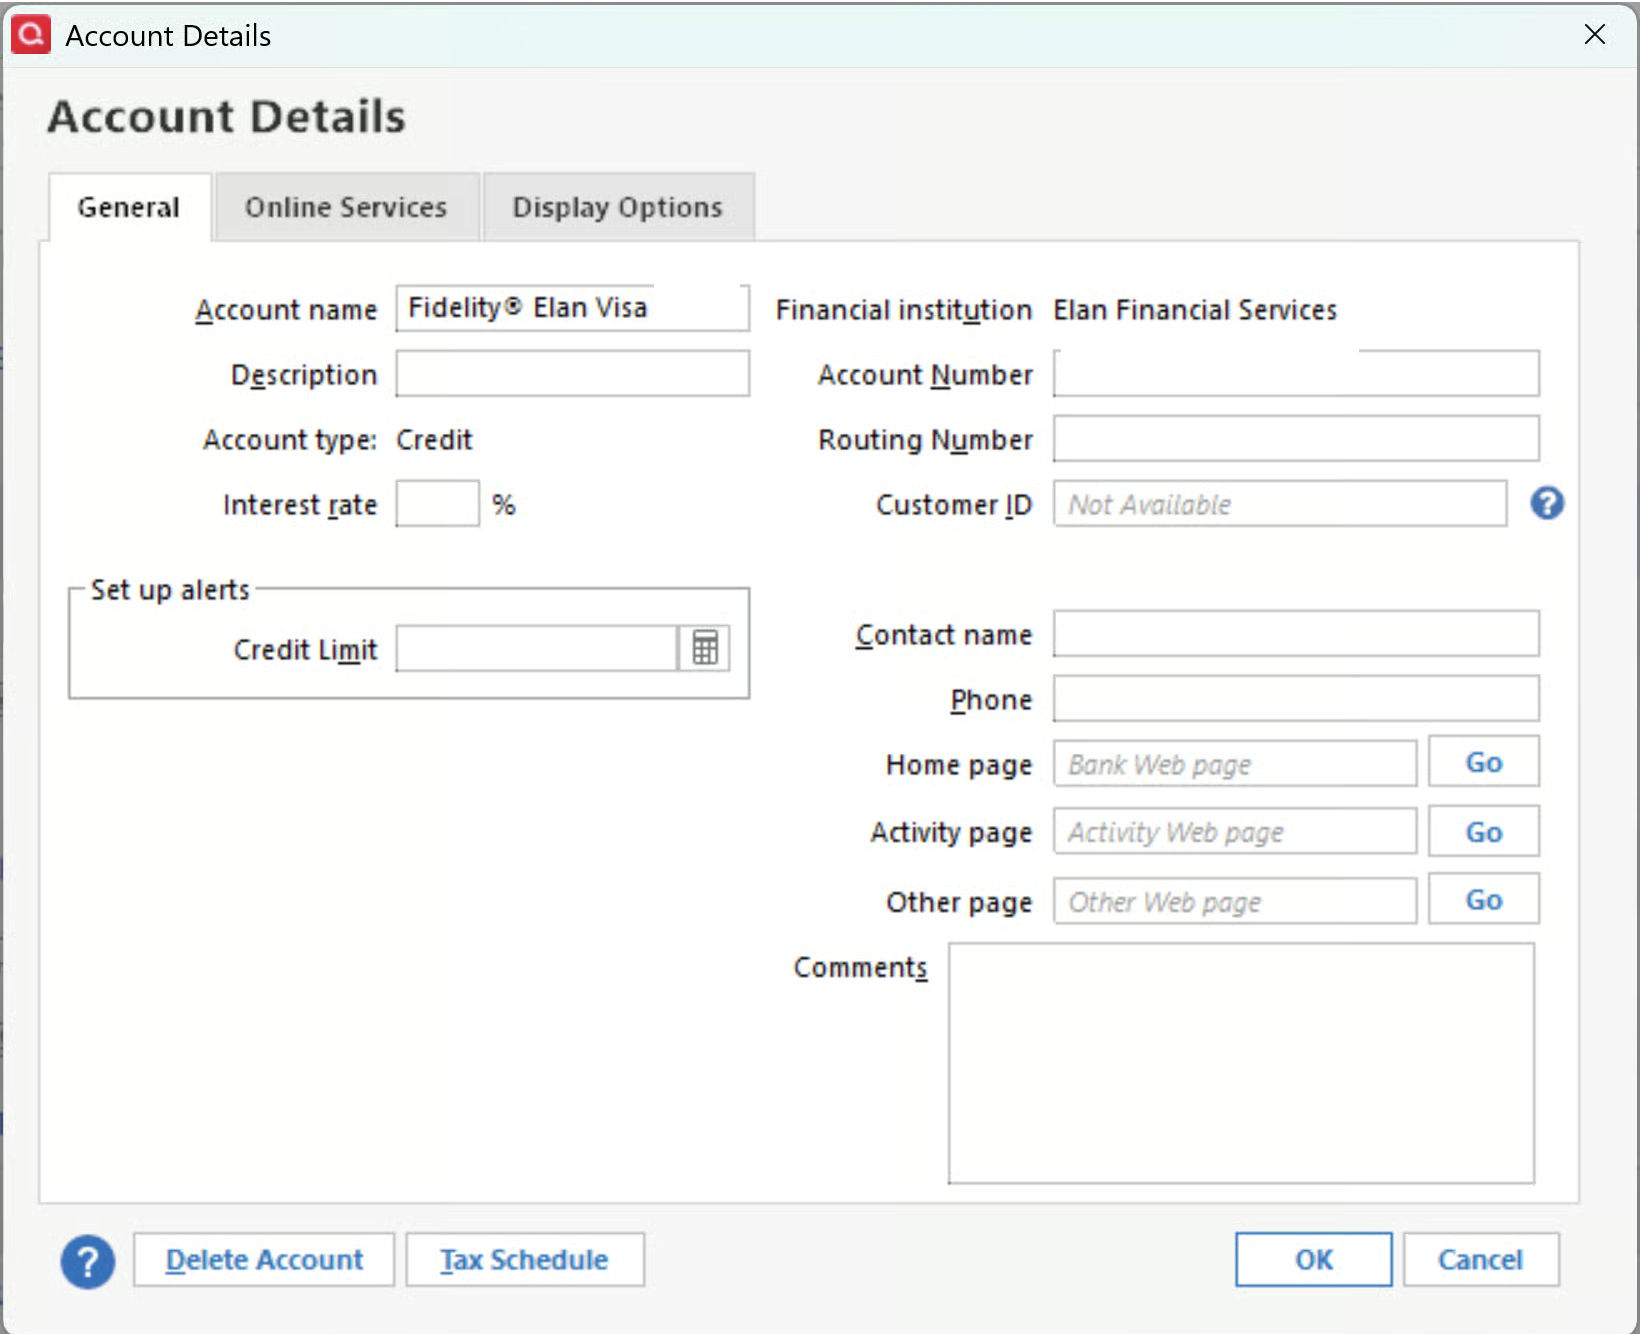Open the Tax Schedule button
This screenshot has height=1334, width=1640.
(x=525, y=1260)
